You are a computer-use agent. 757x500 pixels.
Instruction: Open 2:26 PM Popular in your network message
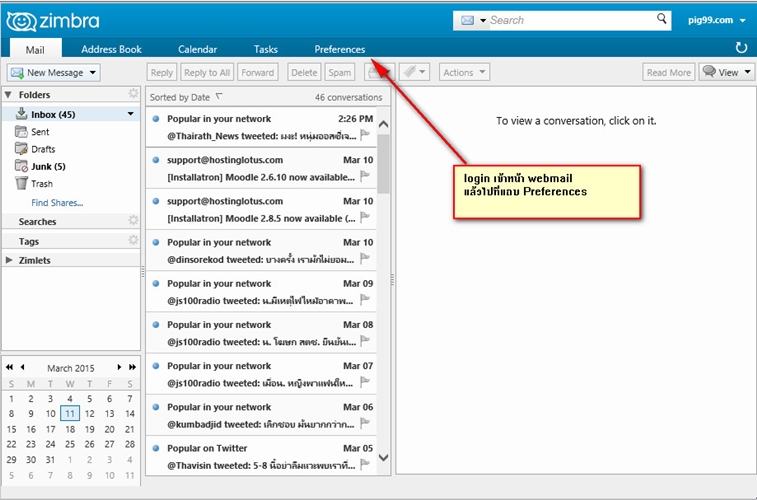point(261,127)
